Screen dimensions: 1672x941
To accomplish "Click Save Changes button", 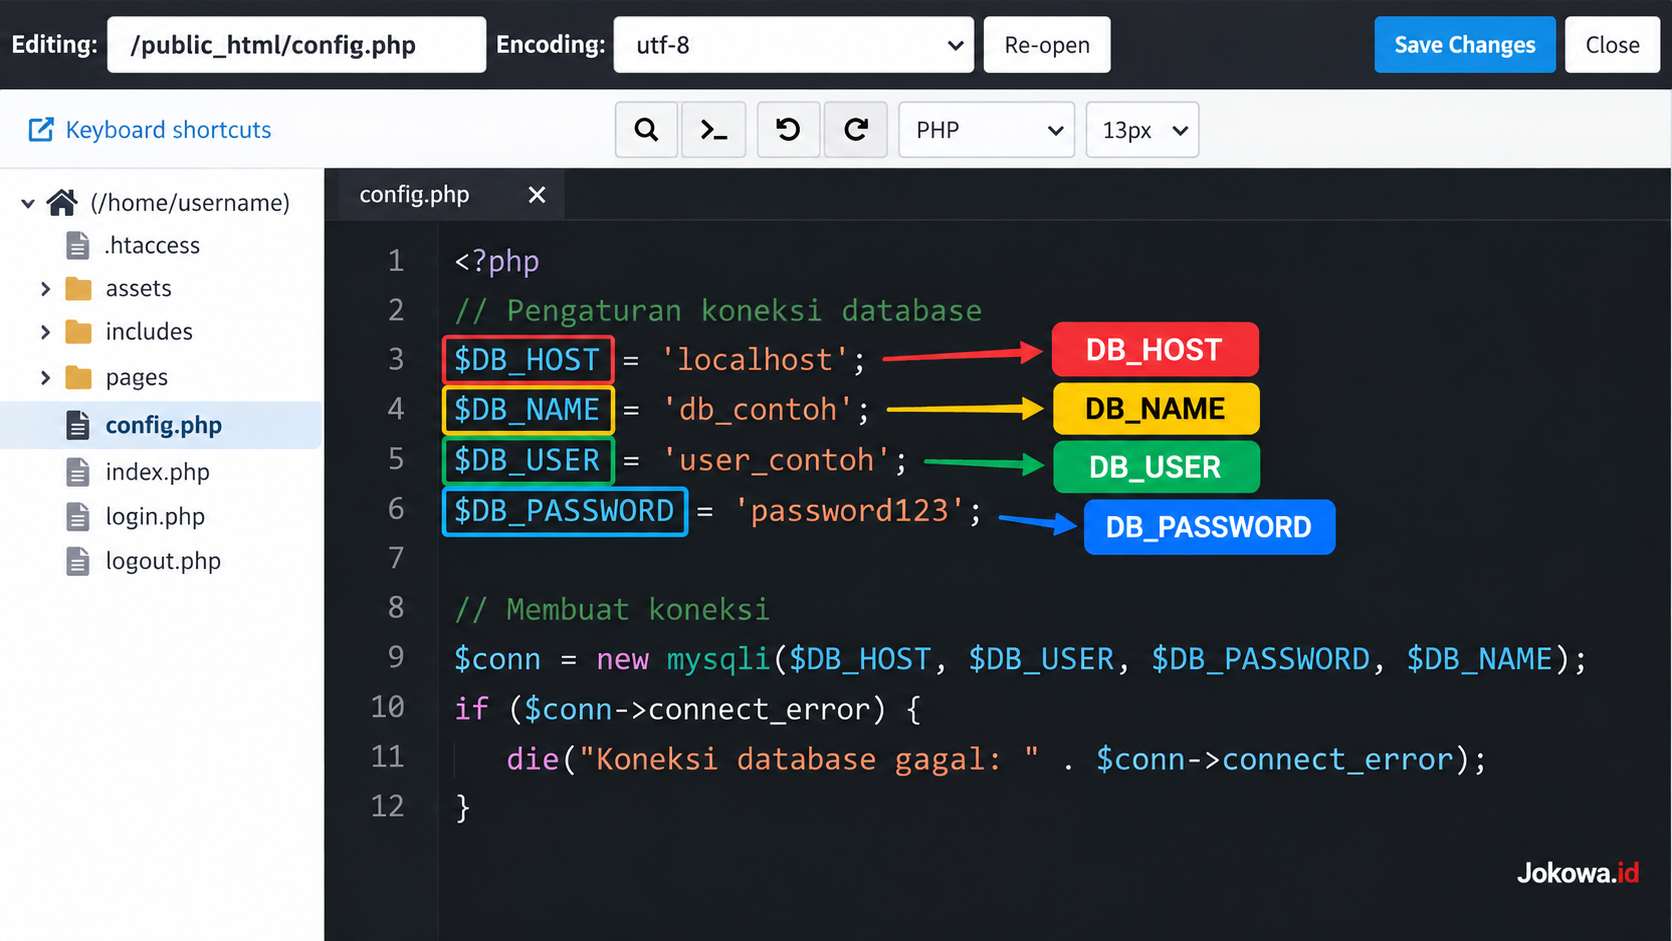I will pyautogui.click(x=1464, y=45).
